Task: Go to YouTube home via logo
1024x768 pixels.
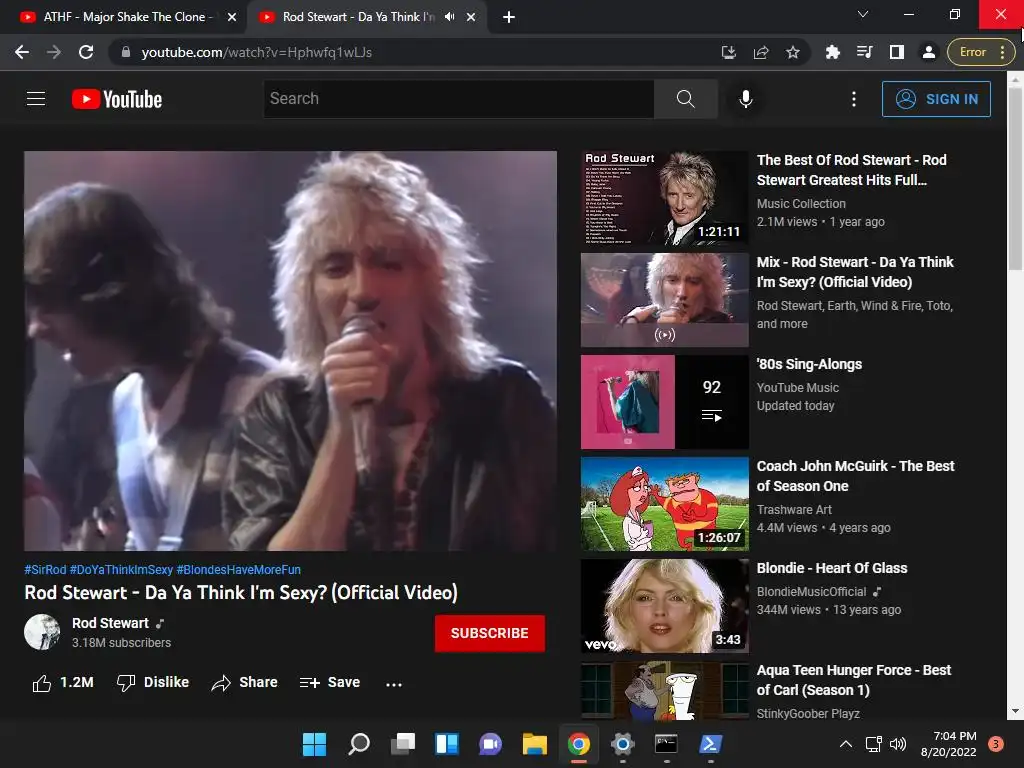Action: (x=117, y=99)
